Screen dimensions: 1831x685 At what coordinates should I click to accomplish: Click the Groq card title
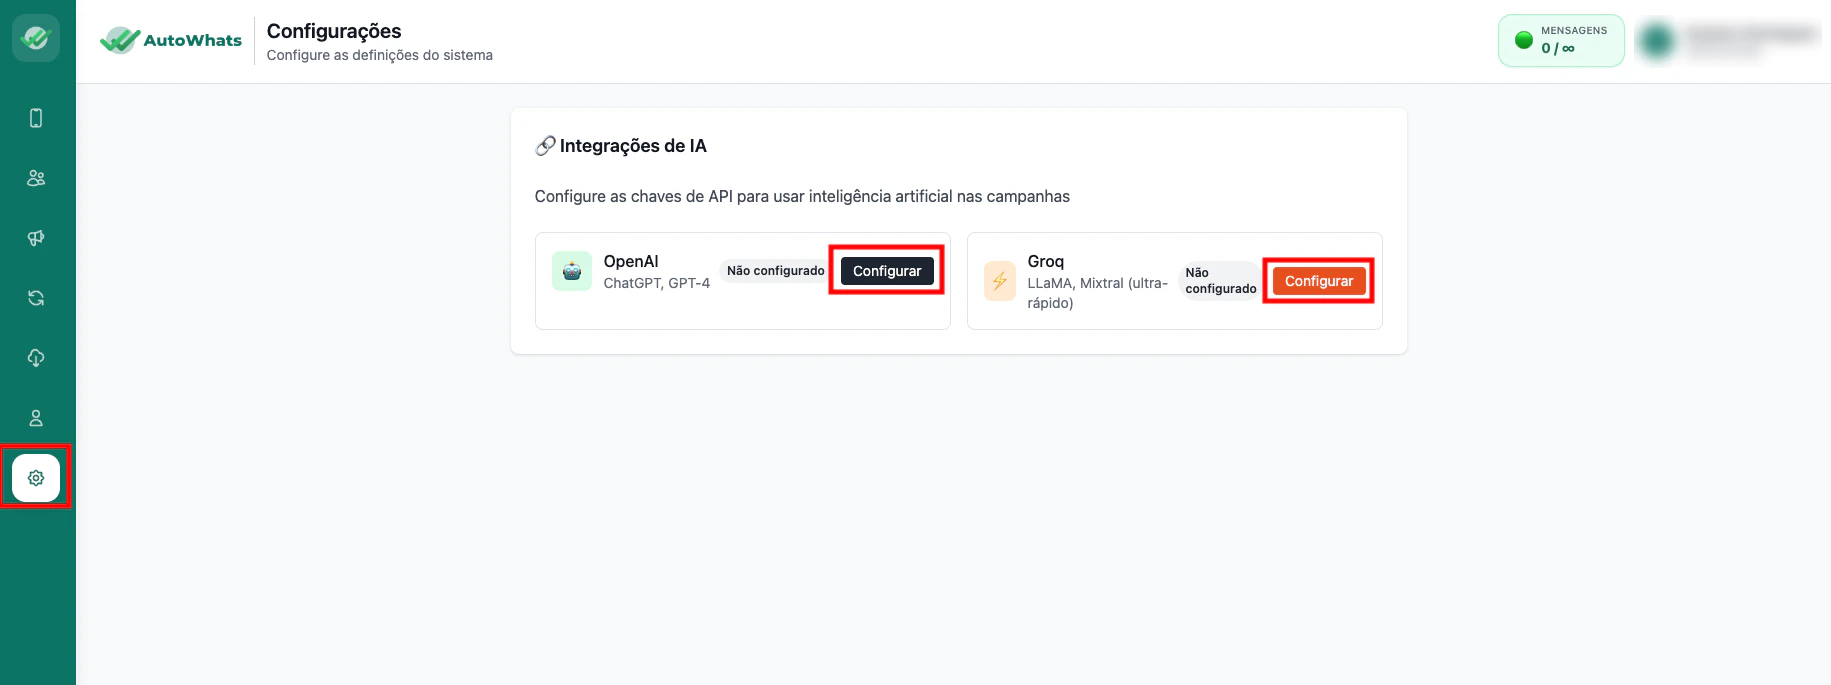click(1046, 261)
